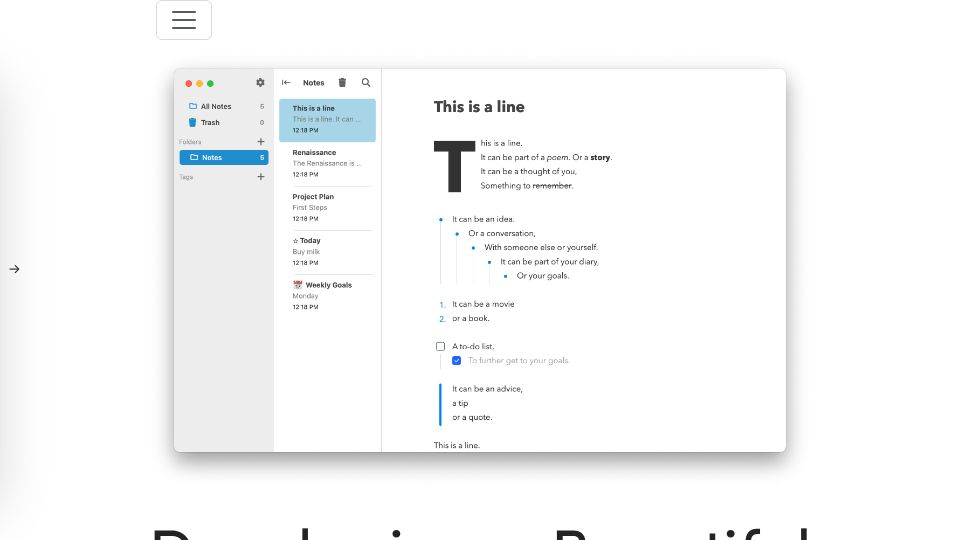This screenshot has width=960, height=540.
Task: Add a new folder with plus icon
Action: click(x=261, y=141)
